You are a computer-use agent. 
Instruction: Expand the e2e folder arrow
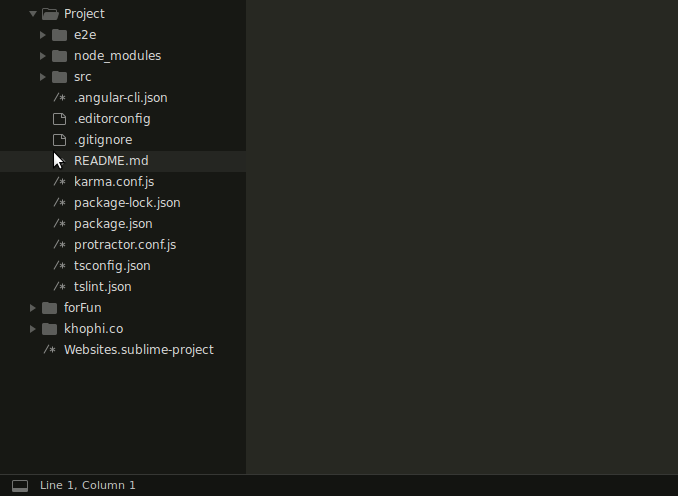pos(43,35)
